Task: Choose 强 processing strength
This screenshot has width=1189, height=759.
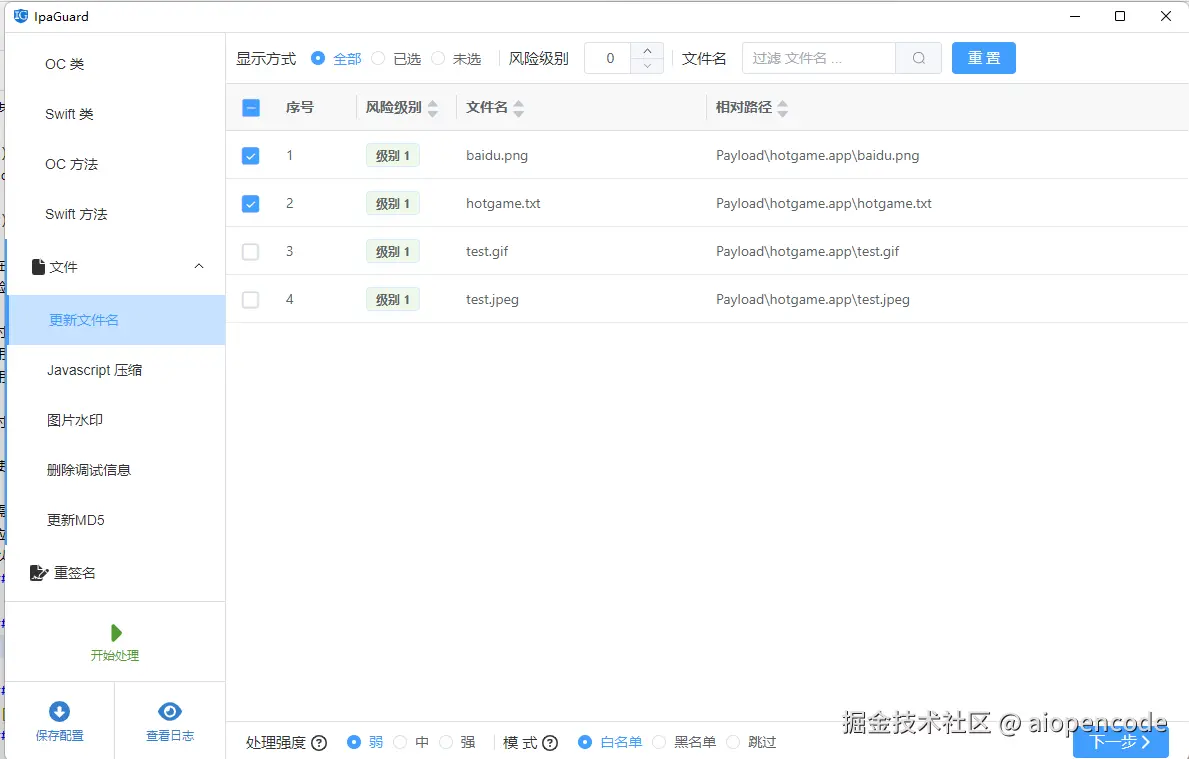Action: (x=445, y=742)
